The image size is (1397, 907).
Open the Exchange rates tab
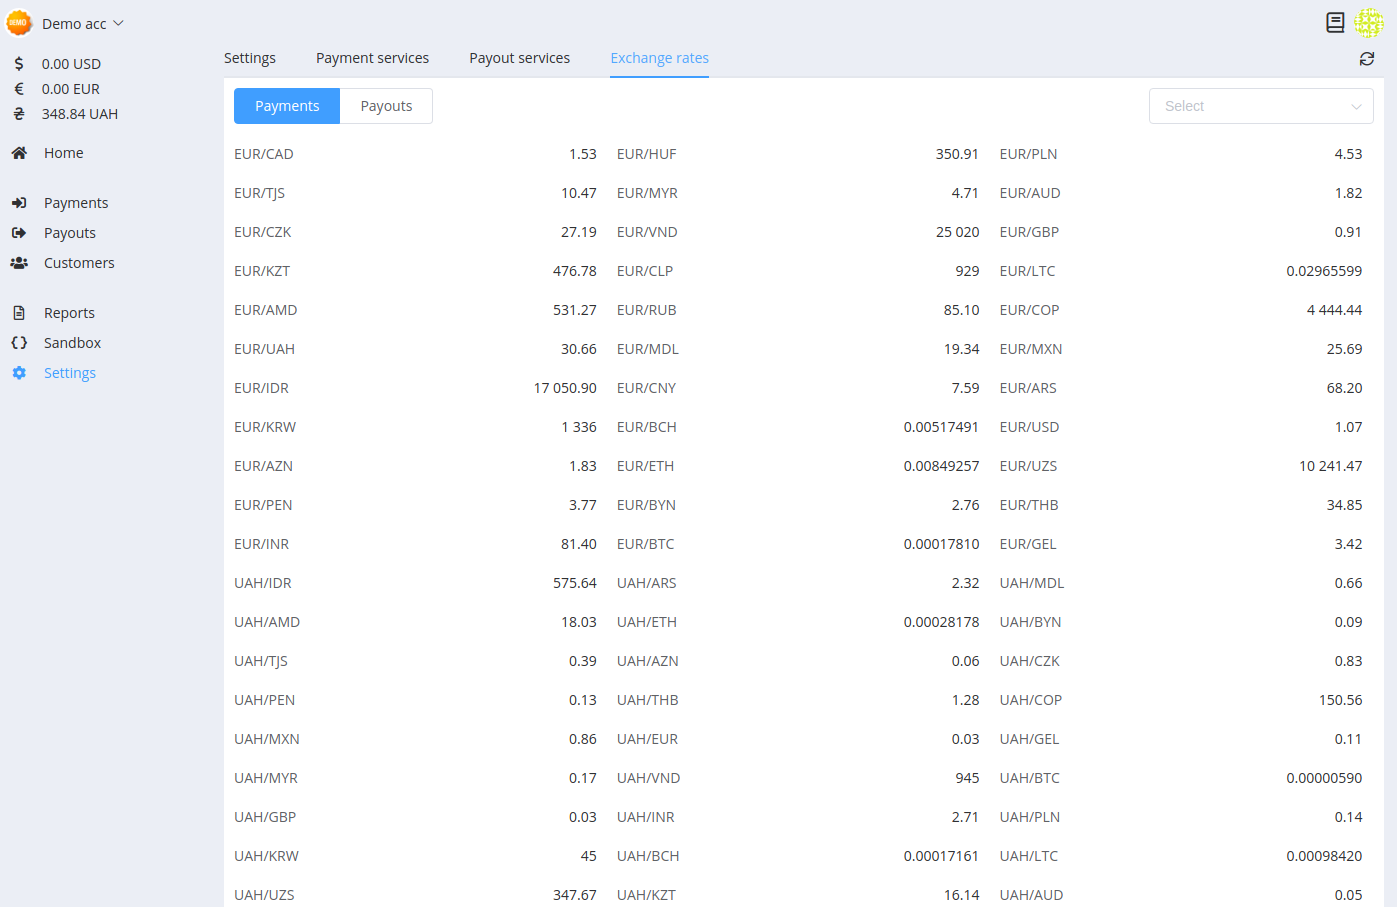click(x=659, y=58)
